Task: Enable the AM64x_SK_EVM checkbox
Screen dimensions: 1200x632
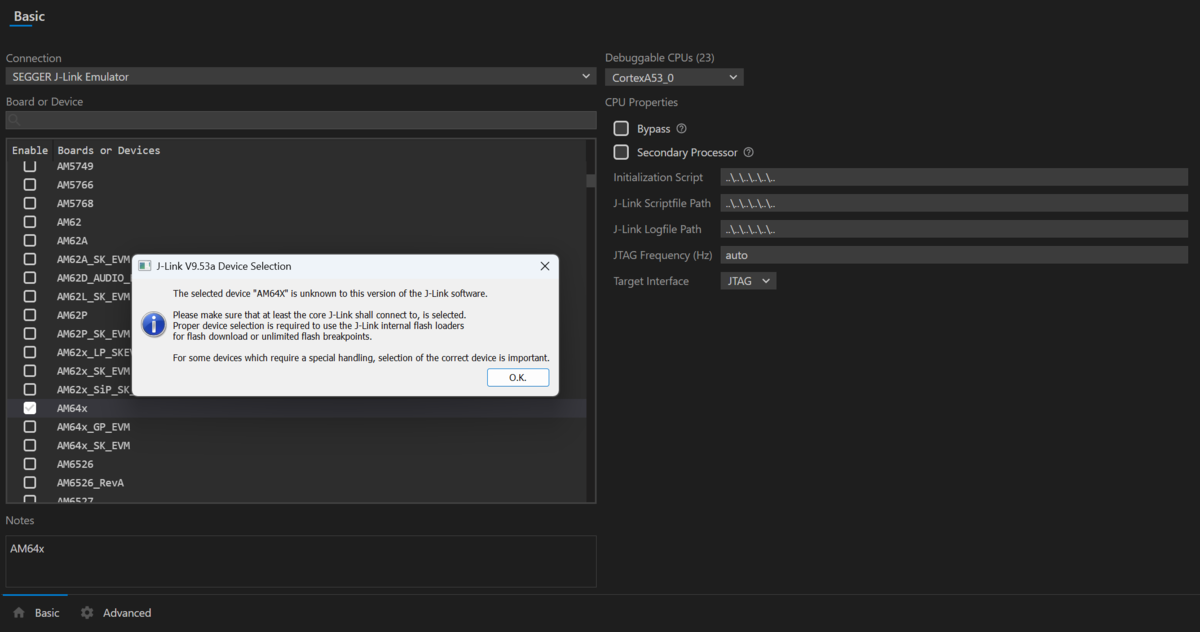Action: point(30,445)
